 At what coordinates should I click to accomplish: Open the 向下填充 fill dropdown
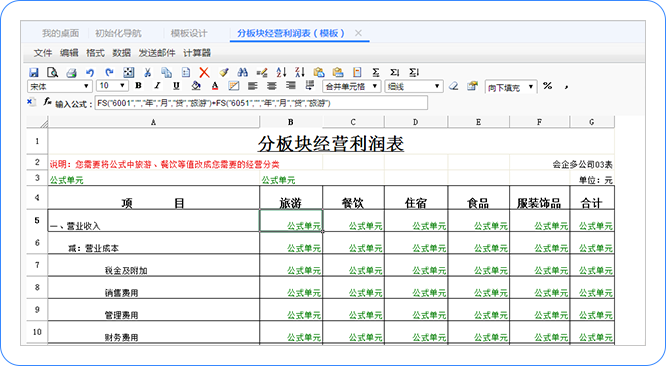point(511,87)
